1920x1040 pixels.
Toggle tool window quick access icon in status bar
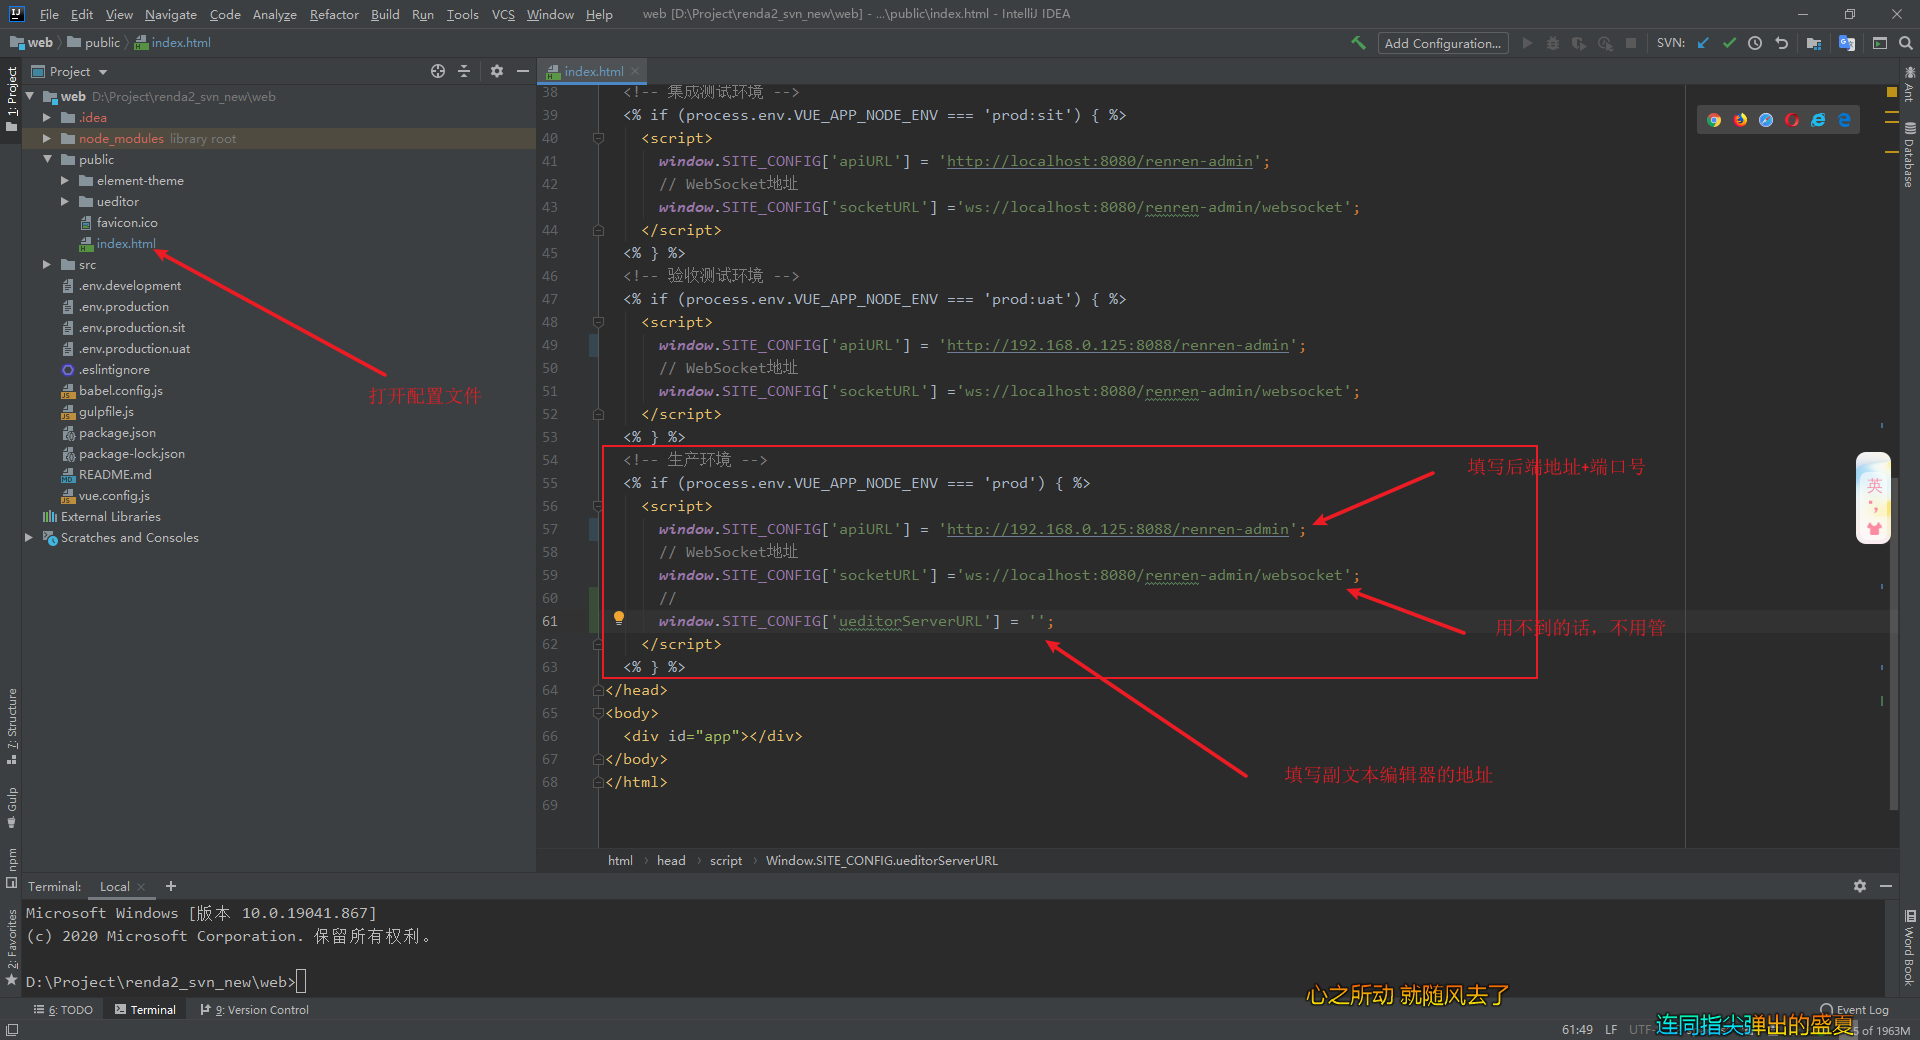(x=11, y=1030)
